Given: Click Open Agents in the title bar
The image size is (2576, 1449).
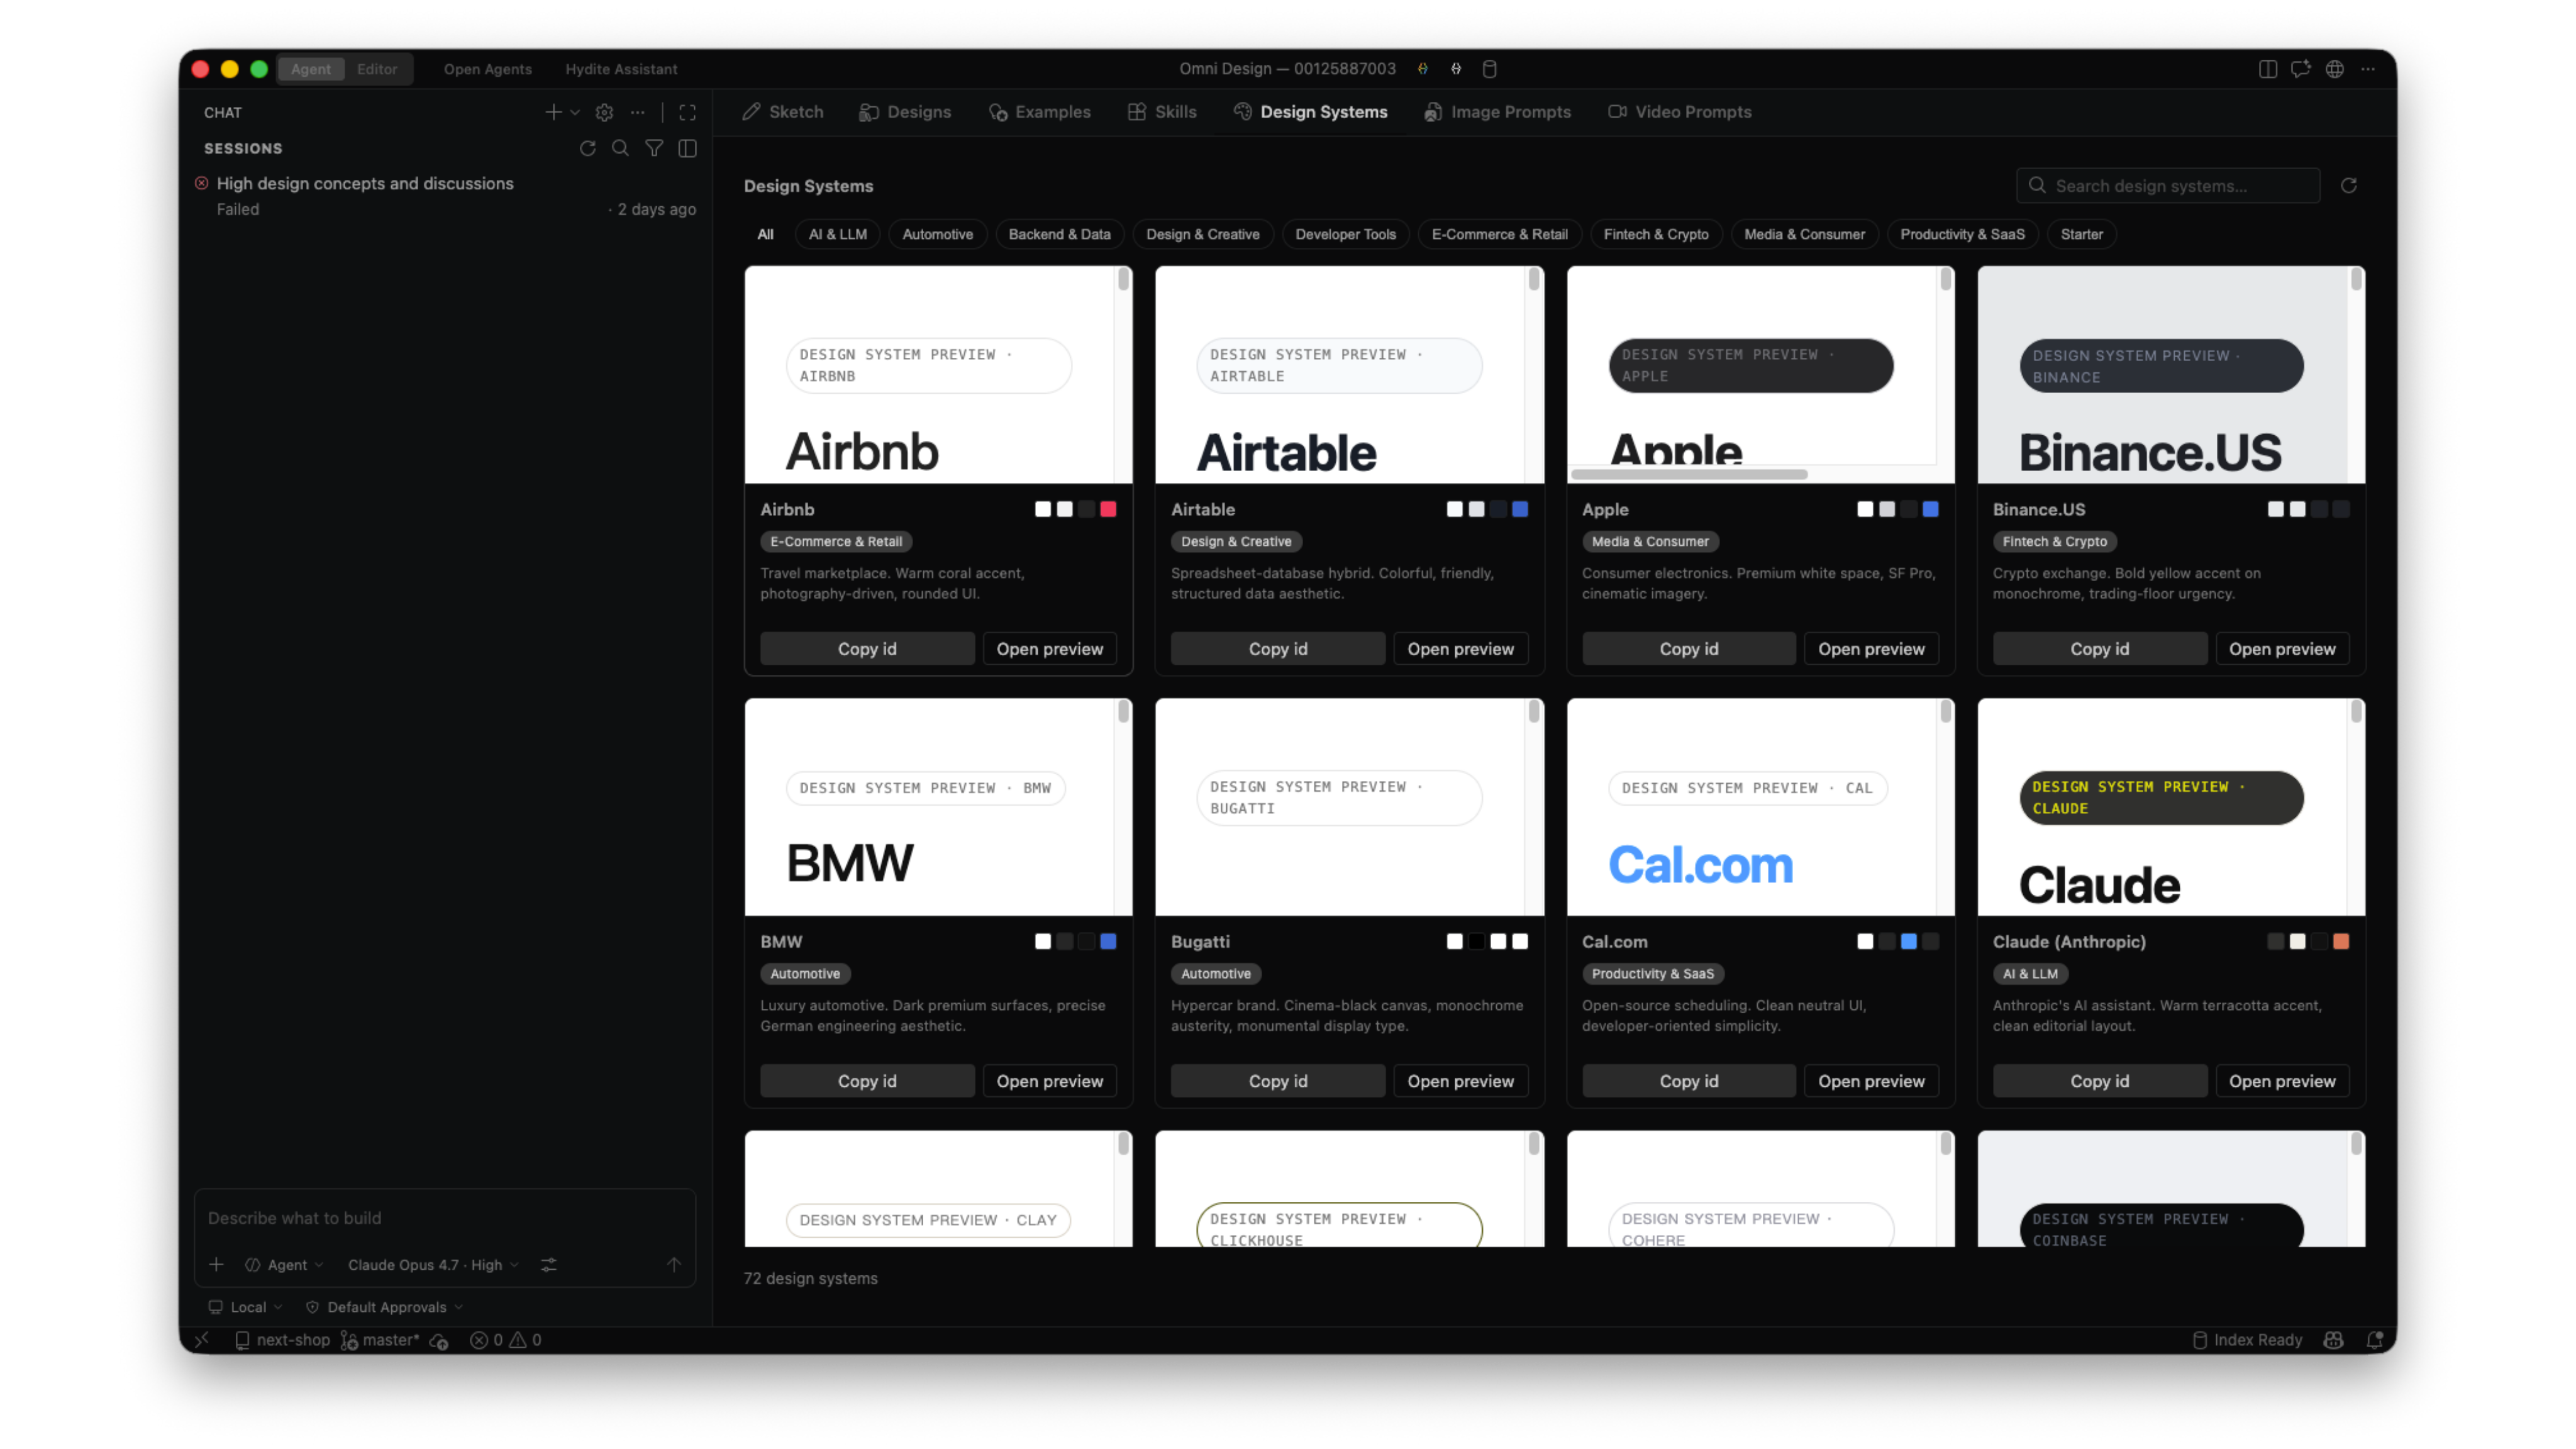Looking at the screenshot, I should pyautogui.click(x=488, y=69).
